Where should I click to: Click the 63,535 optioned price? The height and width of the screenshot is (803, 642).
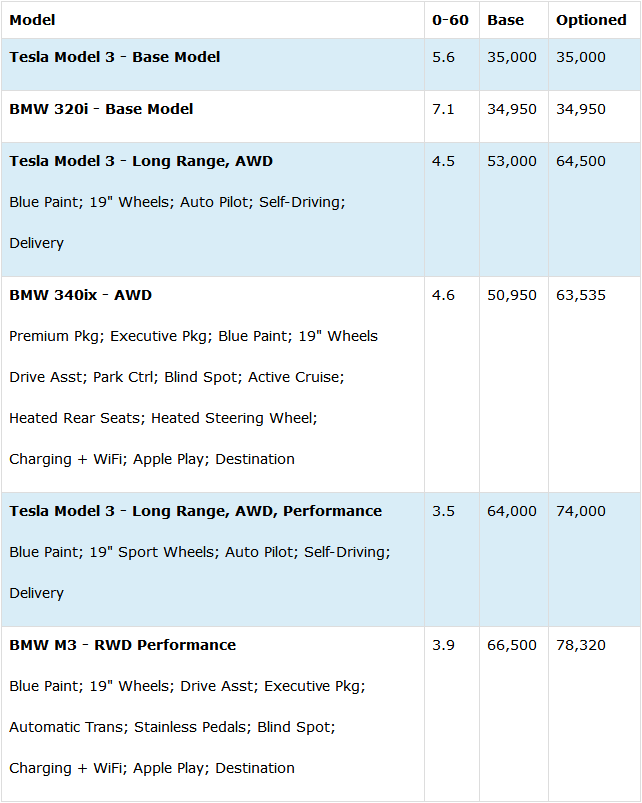pos(581,295)
